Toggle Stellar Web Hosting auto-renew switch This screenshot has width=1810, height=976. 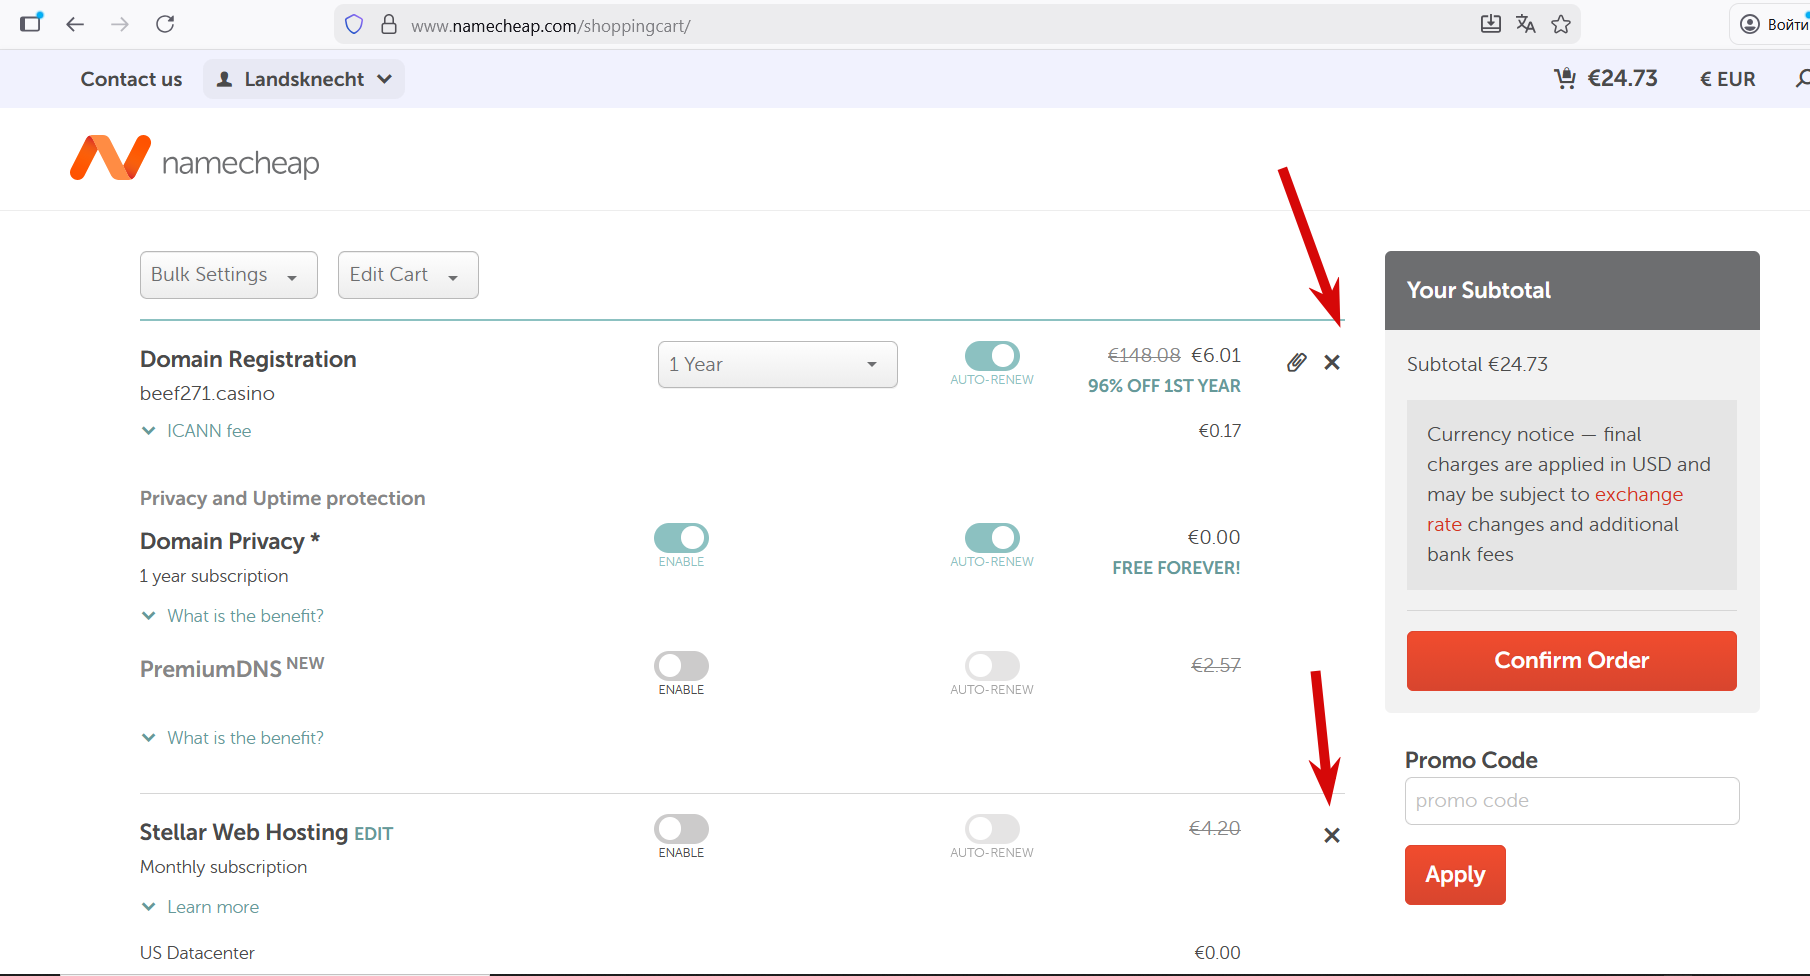992,829
